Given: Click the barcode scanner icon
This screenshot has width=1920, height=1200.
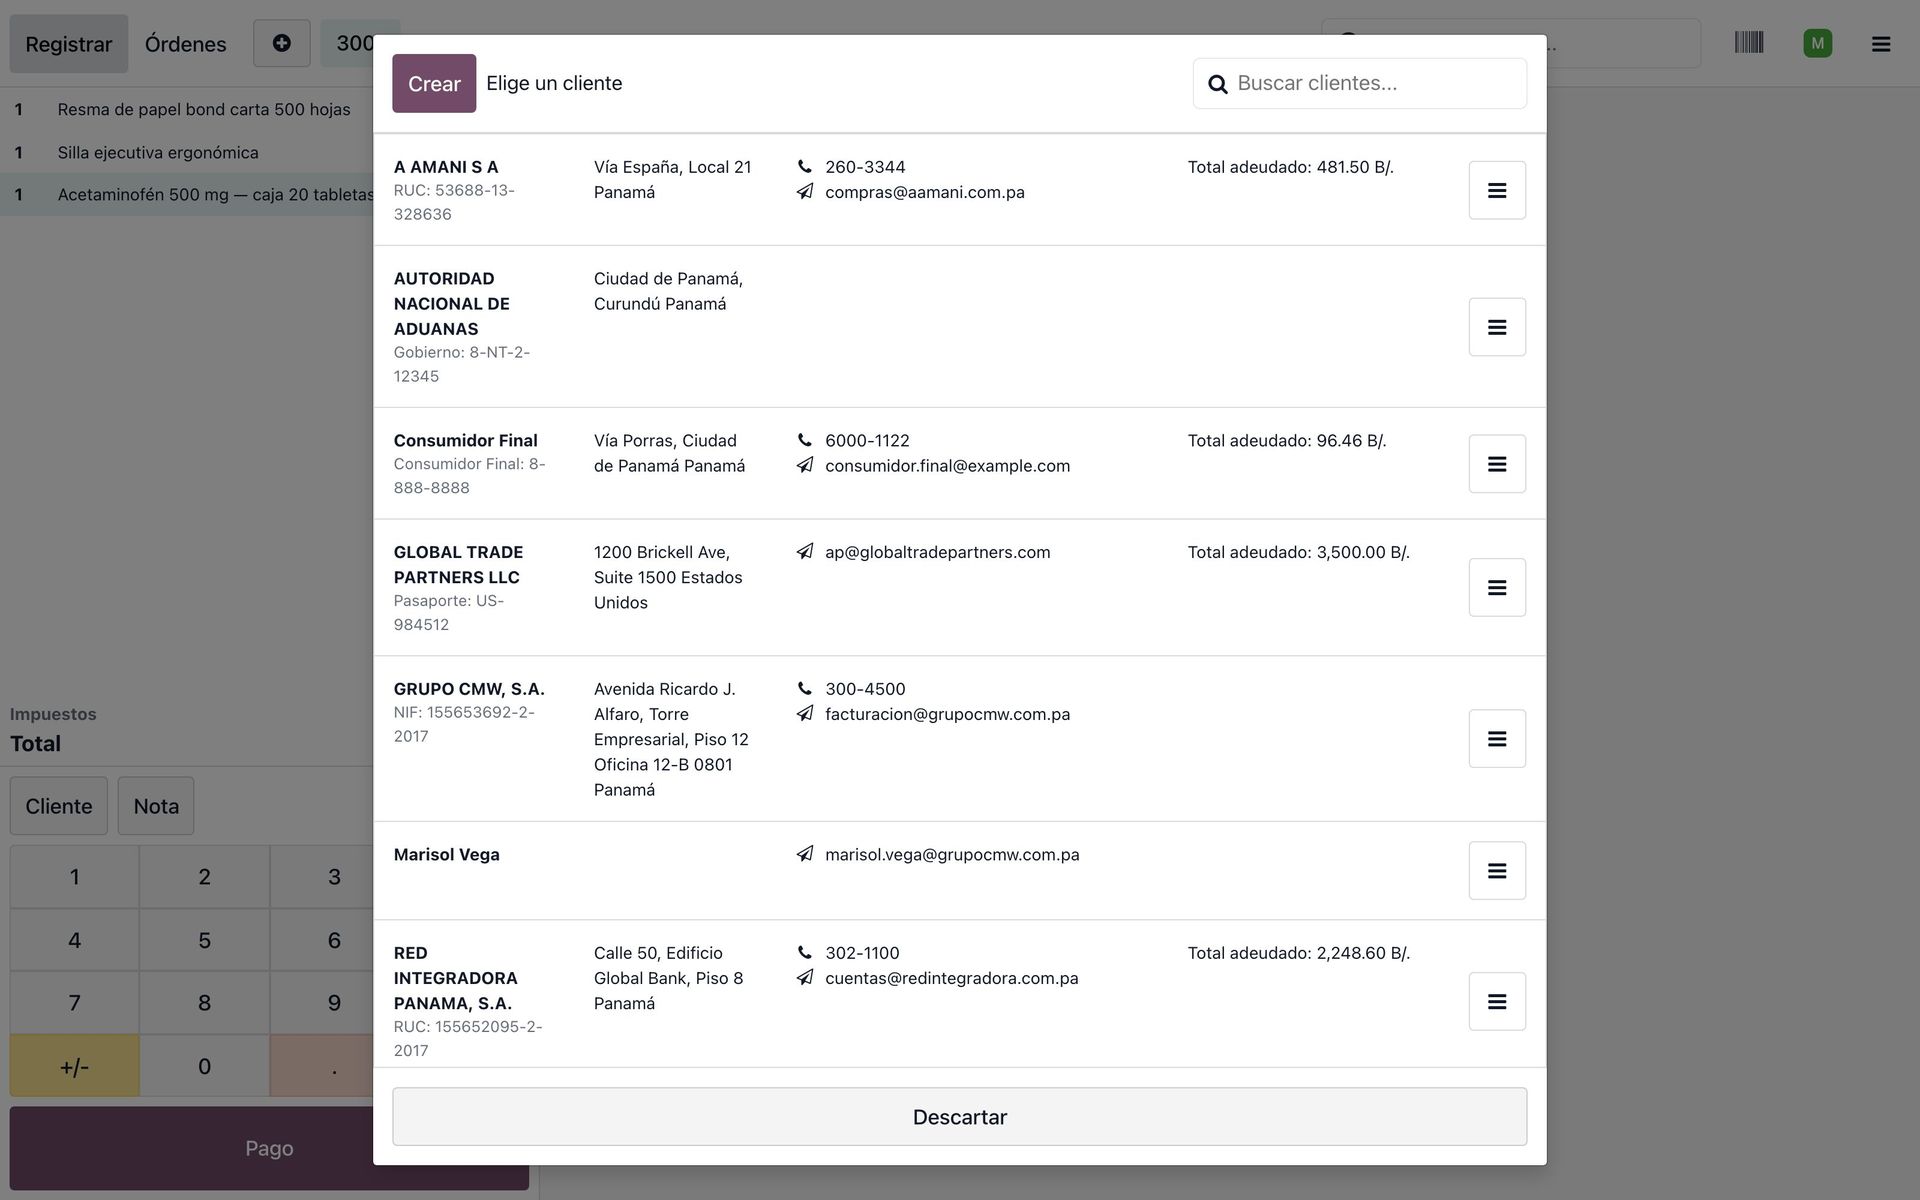Looking at the screenshot, I should click(x=1749, y=43).
